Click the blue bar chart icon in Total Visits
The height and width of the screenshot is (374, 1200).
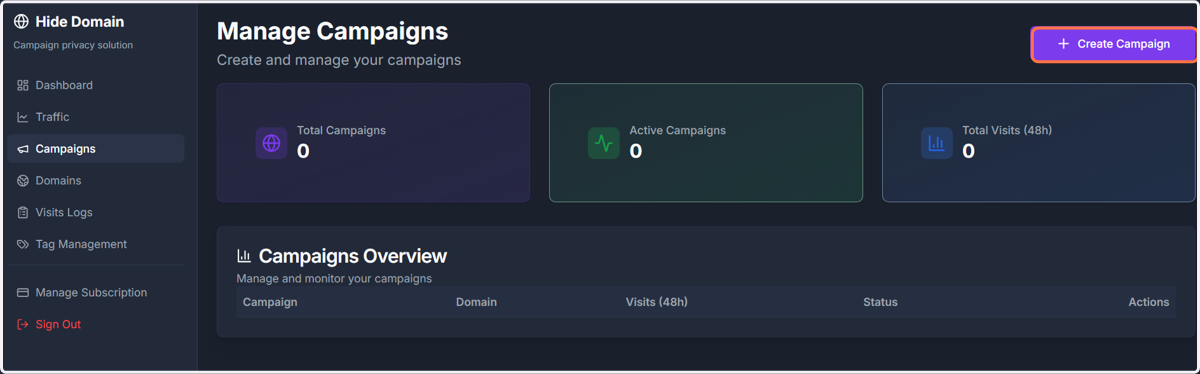point(937,143)
